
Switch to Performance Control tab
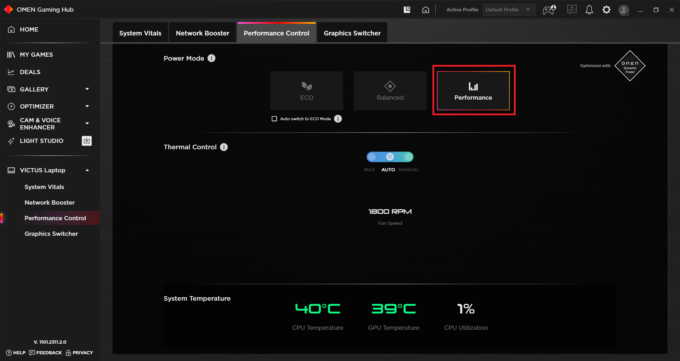(276, 33)
